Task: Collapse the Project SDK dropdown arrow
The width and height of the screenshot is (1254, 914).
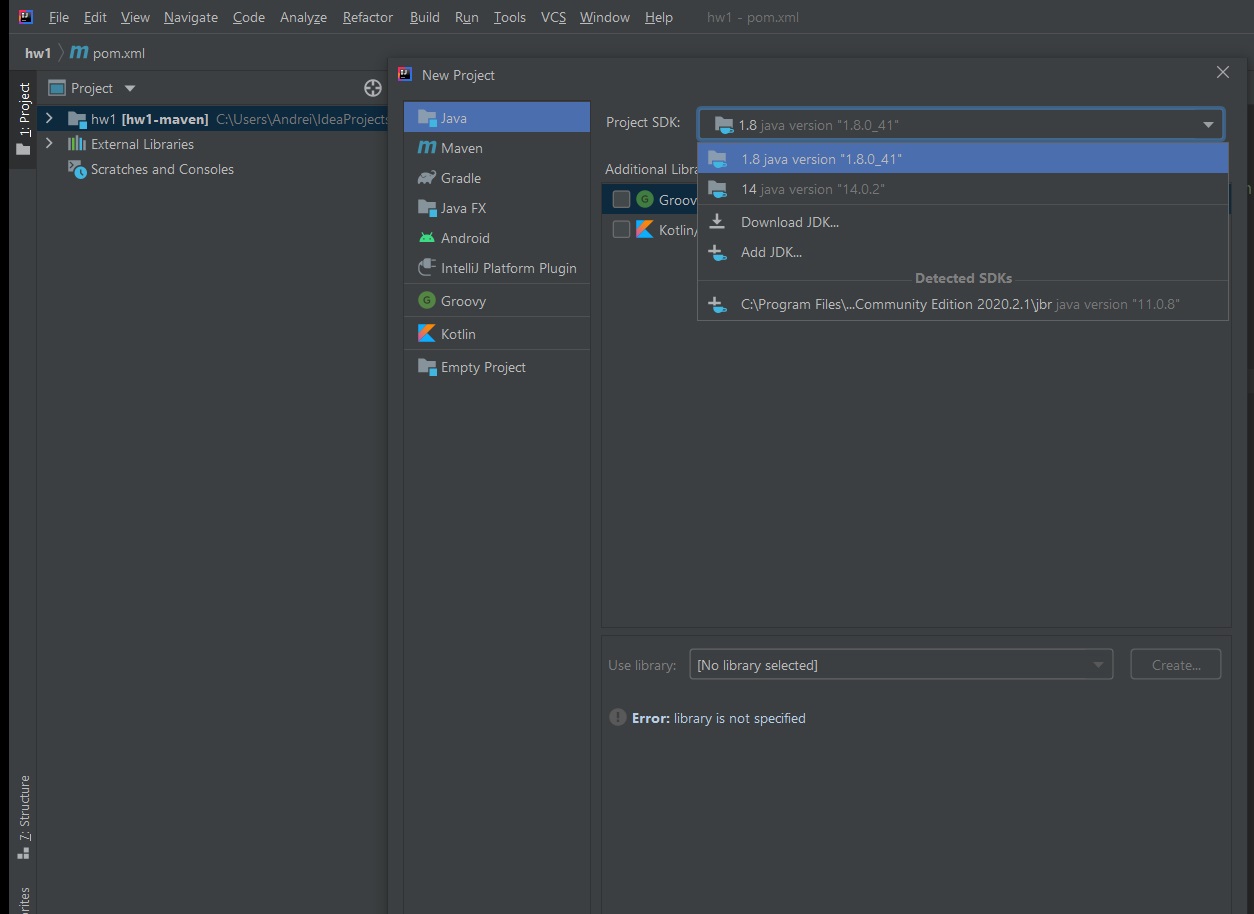Action: (1208, 125)
